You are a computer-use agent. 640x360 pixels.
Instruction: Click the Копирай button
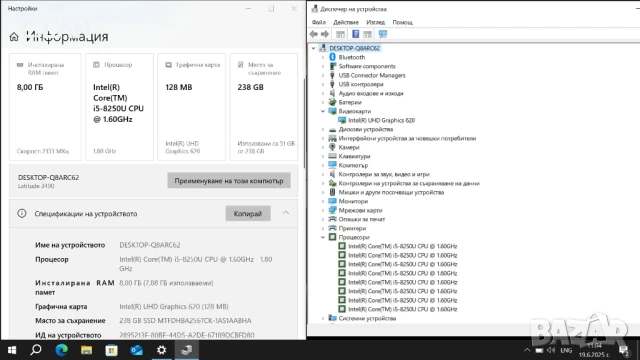pyautogui.click(x=248, y=213)
